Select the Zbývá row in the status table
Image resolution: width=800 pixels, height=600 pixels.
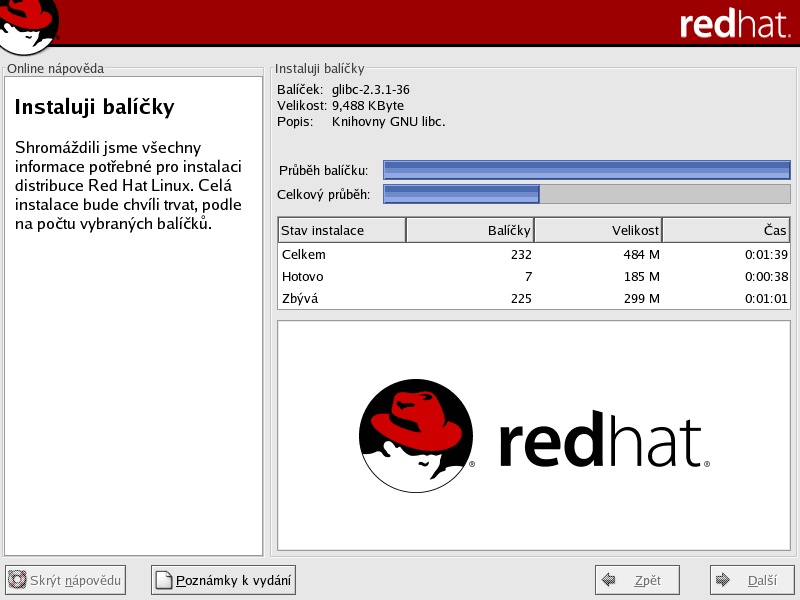point(533,298)
